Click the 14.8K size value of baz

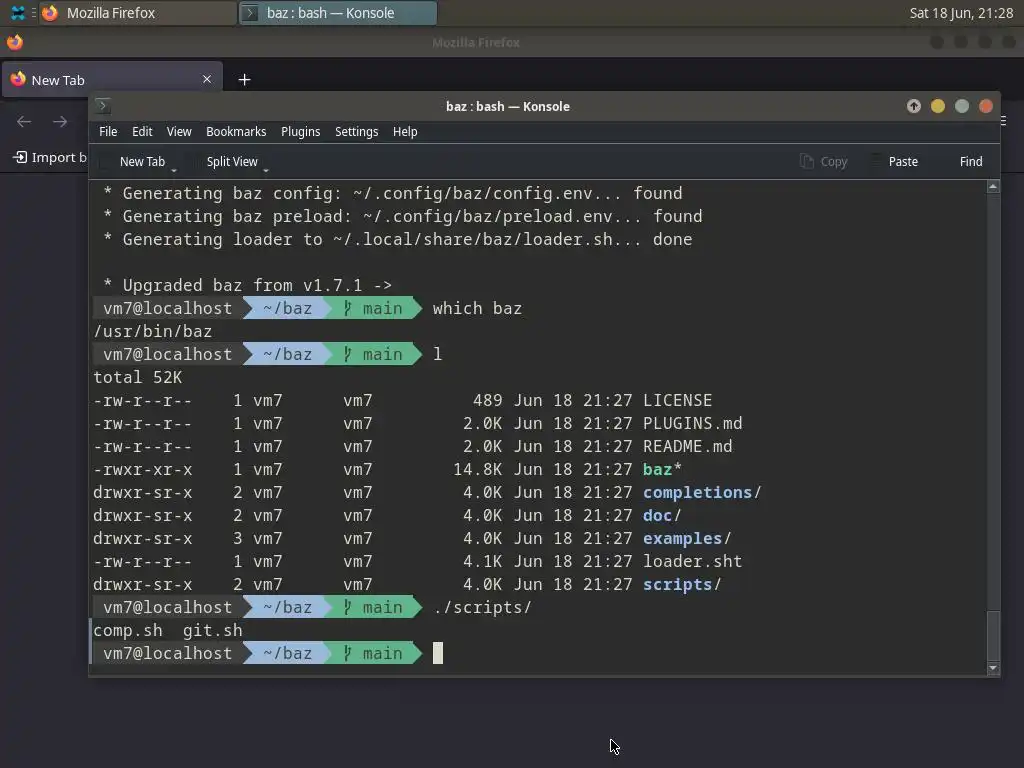477,470
